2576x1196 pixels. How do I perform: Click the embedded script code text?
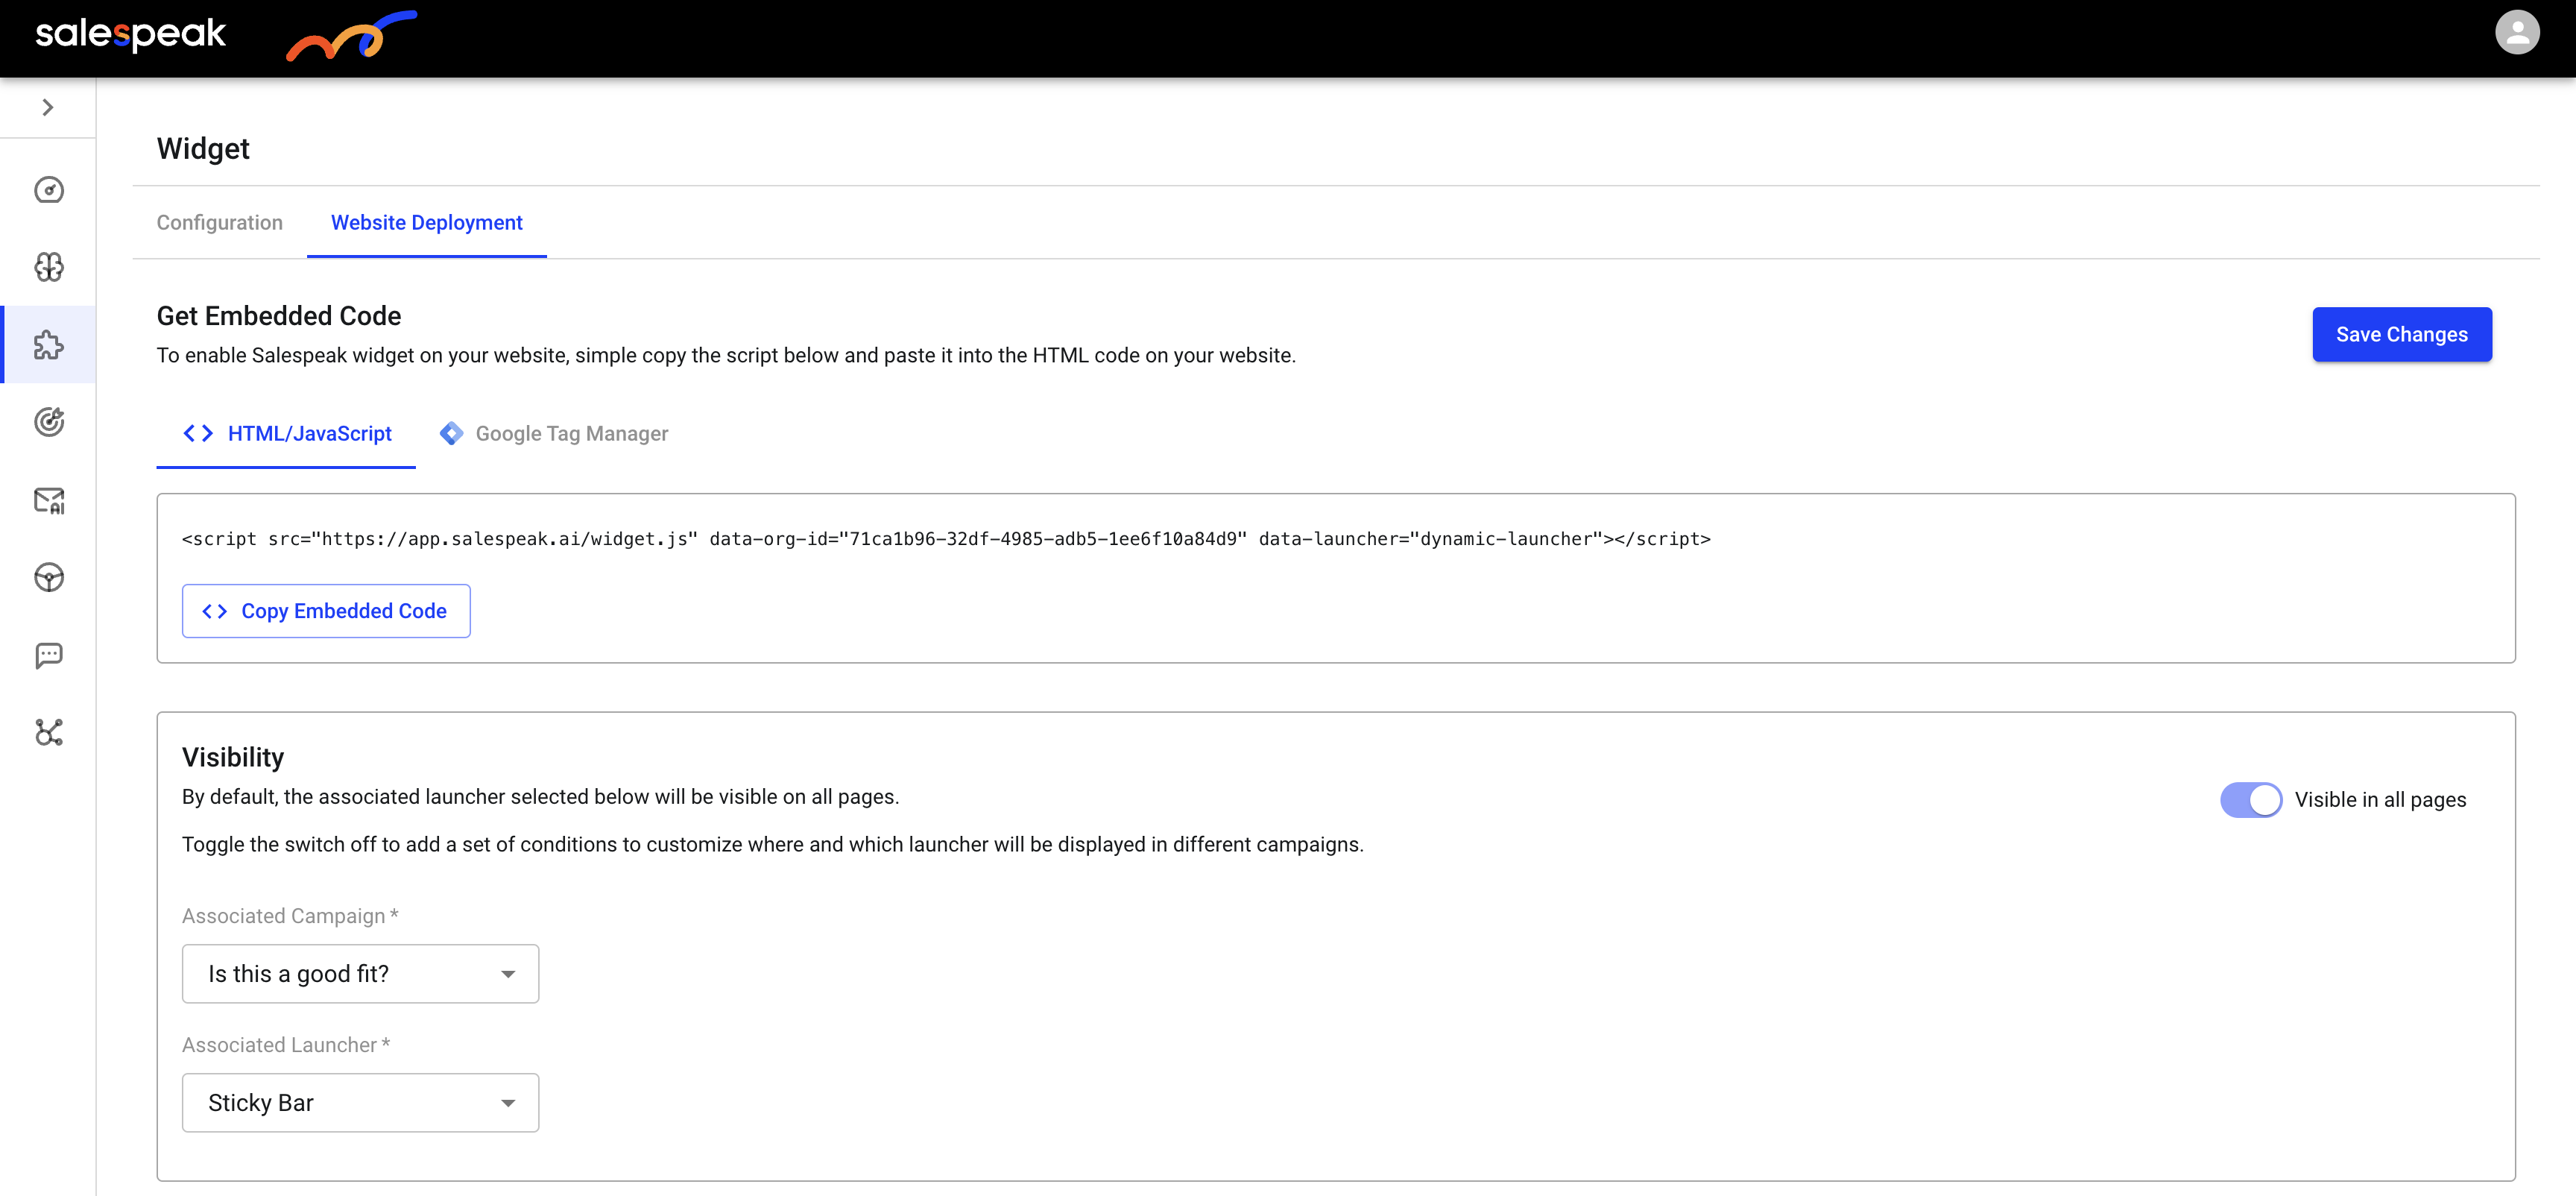(x=946, y=539)
